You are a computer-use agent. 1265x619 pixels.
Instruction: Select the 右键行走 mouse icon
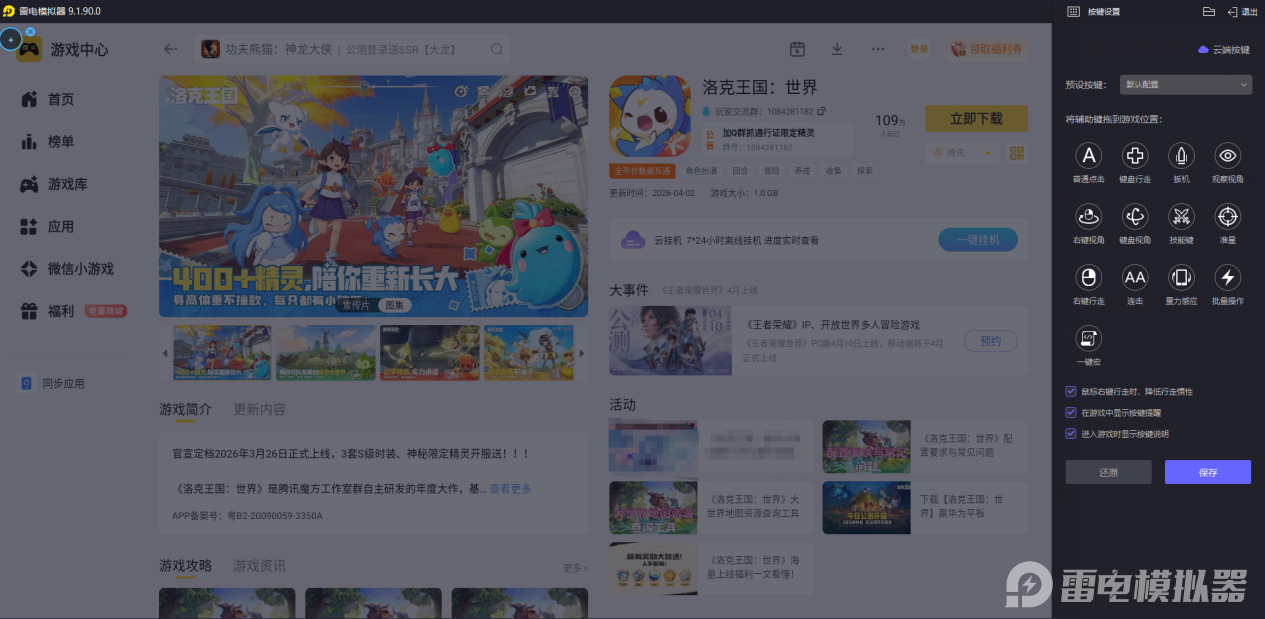(x=1088, y=277)
